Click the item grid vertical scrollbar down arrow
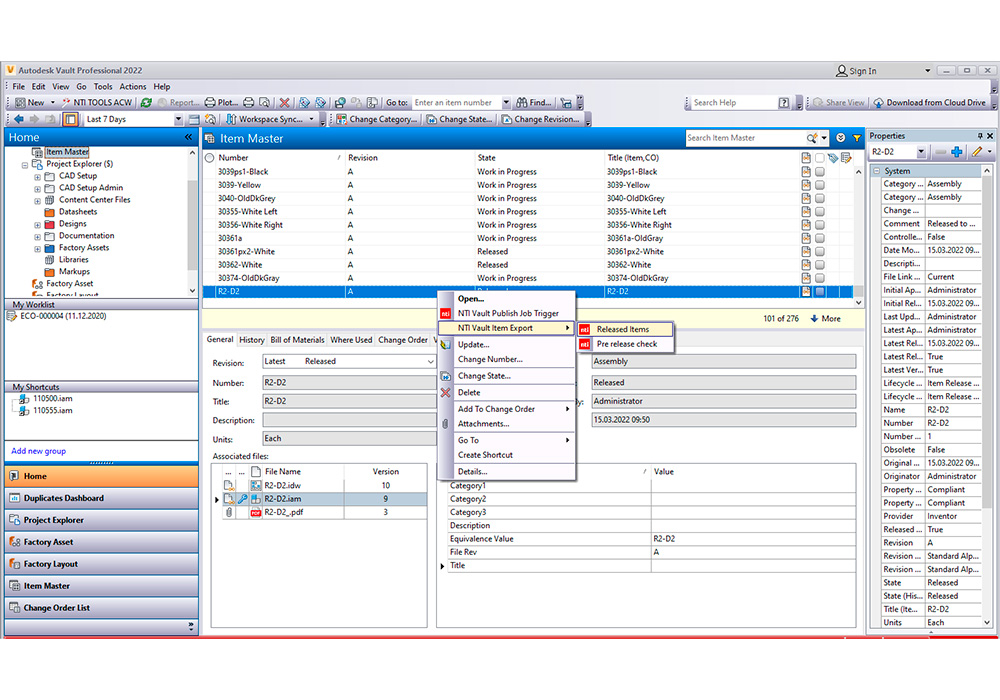1000x700 pixels. (858, 302)
